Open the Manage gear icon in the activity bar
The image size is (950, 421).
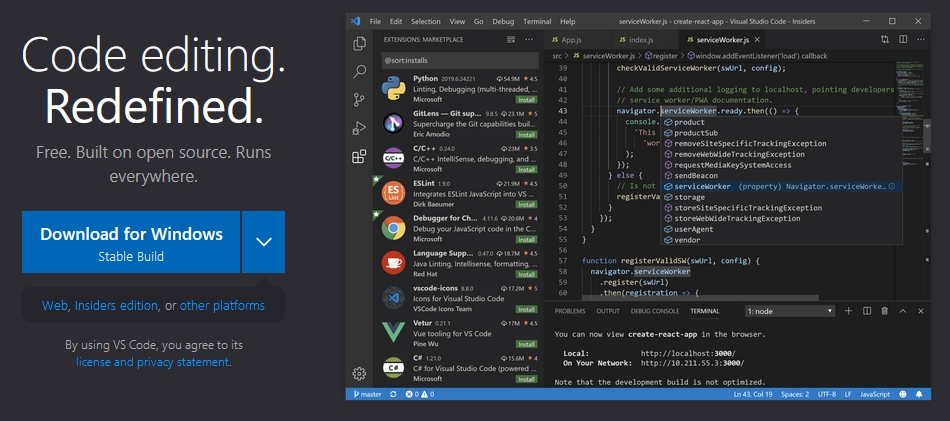(x=359, y=373)
